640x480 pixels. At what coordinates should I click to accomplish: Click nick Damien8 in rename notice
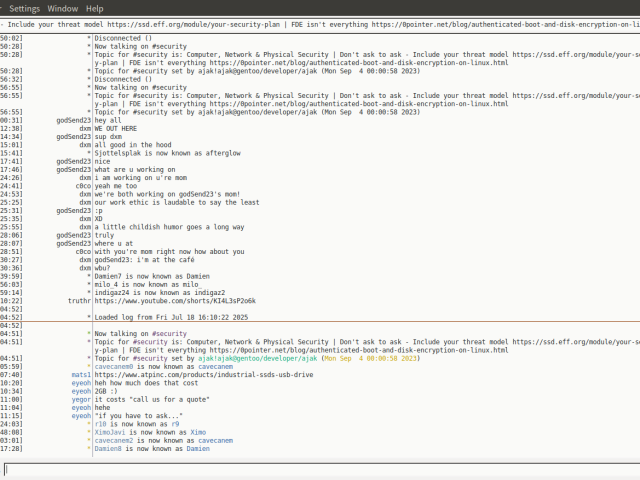coord(108,449)
